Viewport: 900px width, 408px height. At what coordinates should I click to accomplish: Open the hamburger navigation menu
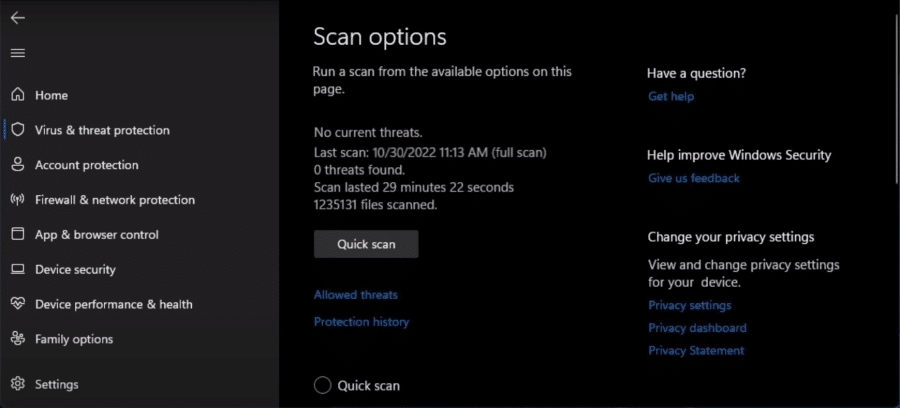click(18, 53)
